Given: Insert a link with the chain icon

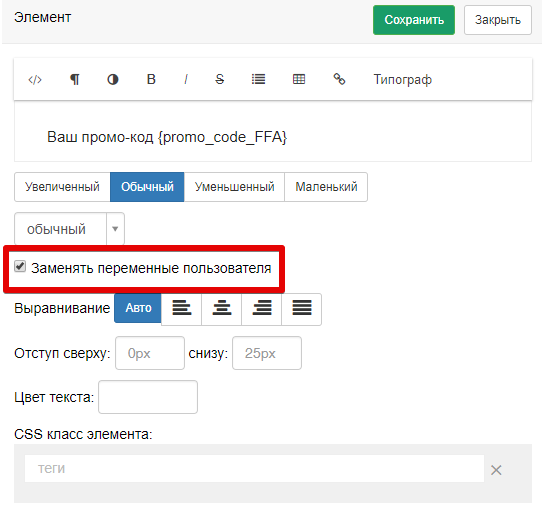Looking at the screenshot, I should click(x=339, y=80).
